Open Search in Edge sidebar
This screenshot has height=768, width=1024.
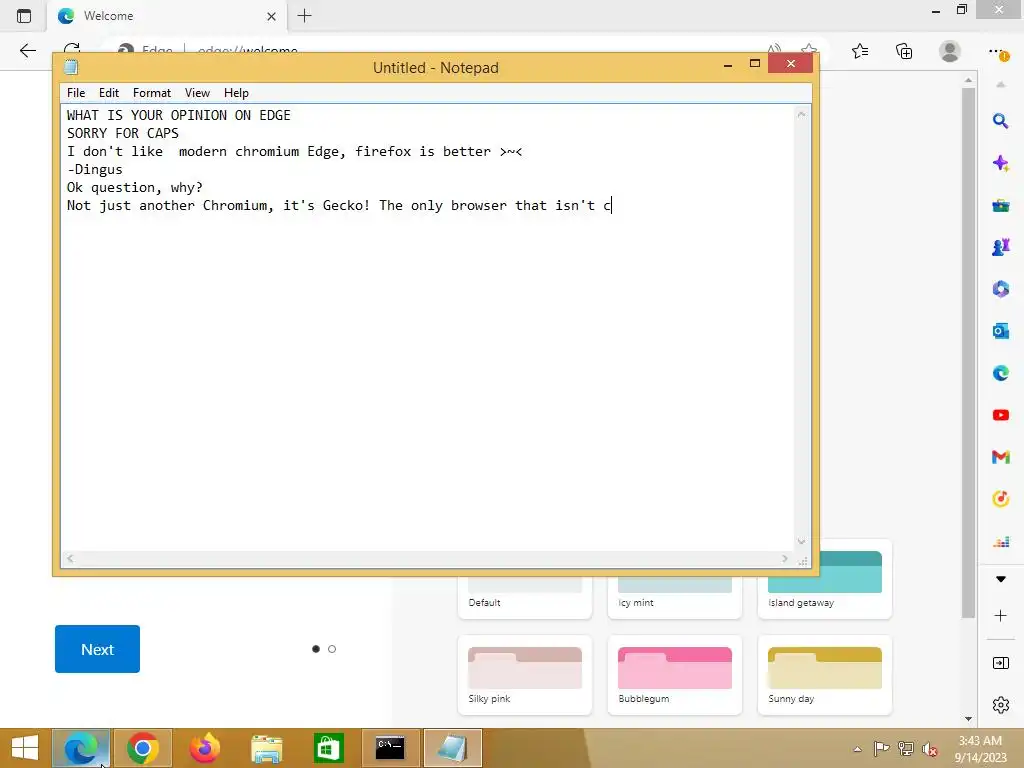point(1000,121)
